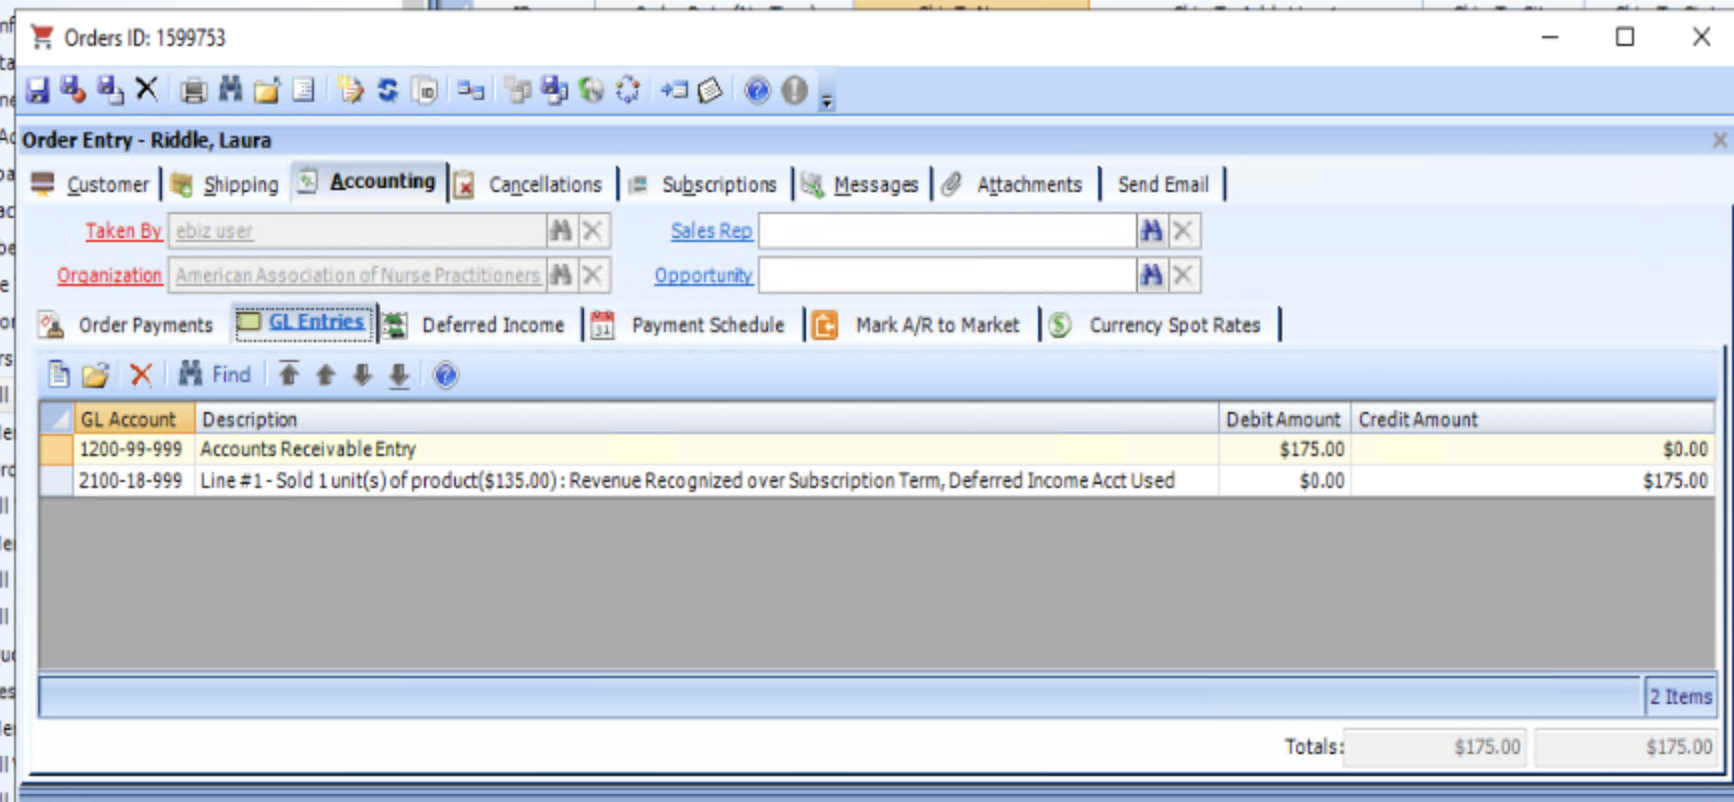Click the grayed copy documents icon
Screen dimensions: 1734x802
click(518, 91)
